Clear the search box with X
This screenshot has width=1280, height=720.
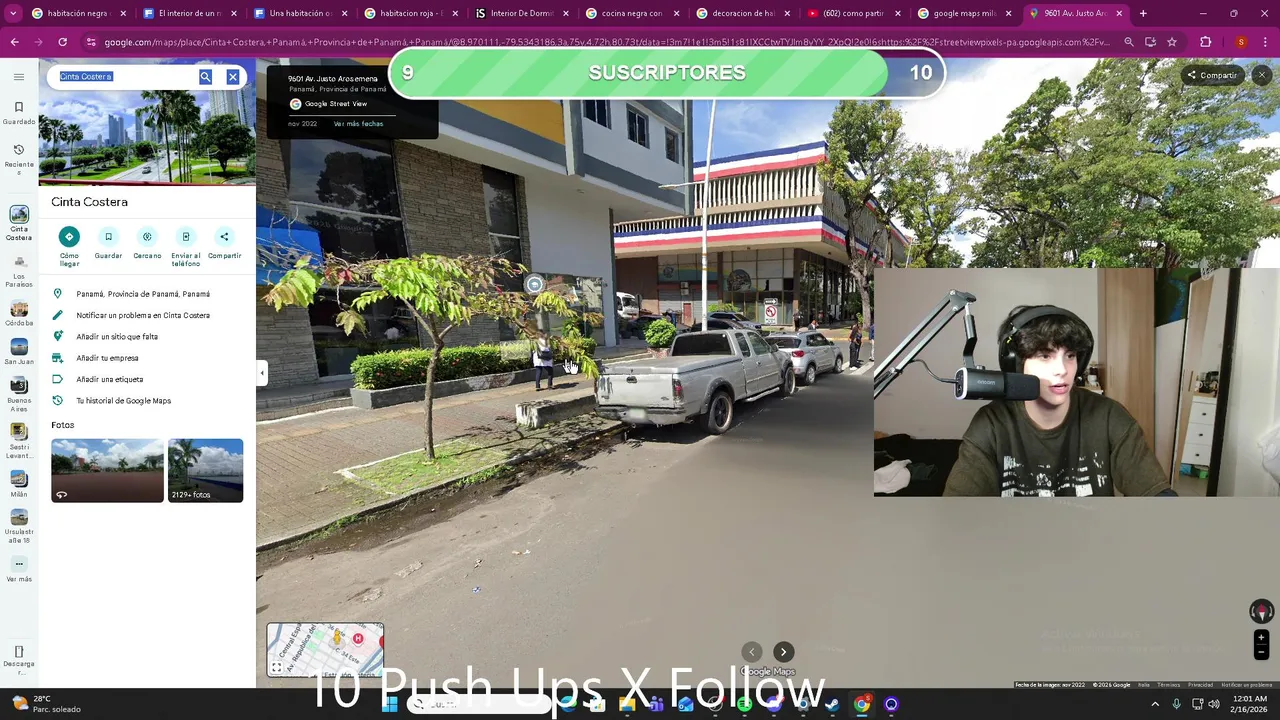pyautogui.click(x=232, y=77)
